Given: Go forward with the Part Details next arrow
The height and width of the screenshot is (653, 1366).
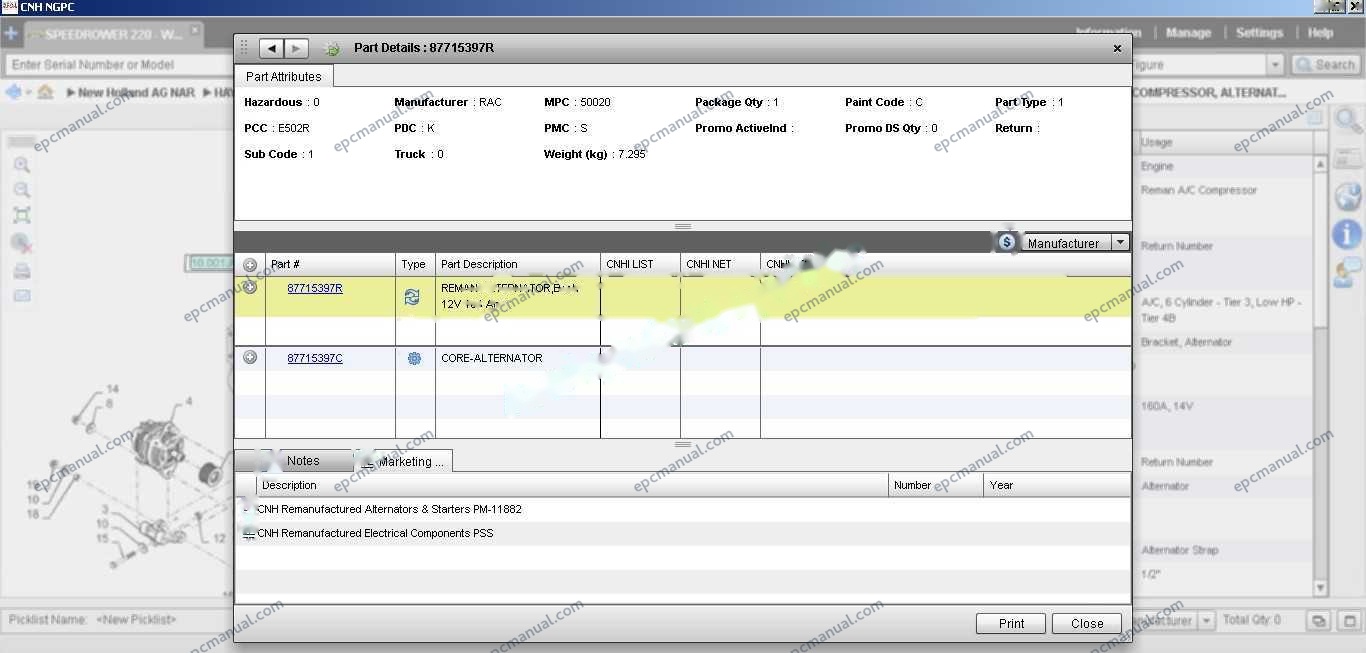Looking at the screenshot, I should [296, 48].
